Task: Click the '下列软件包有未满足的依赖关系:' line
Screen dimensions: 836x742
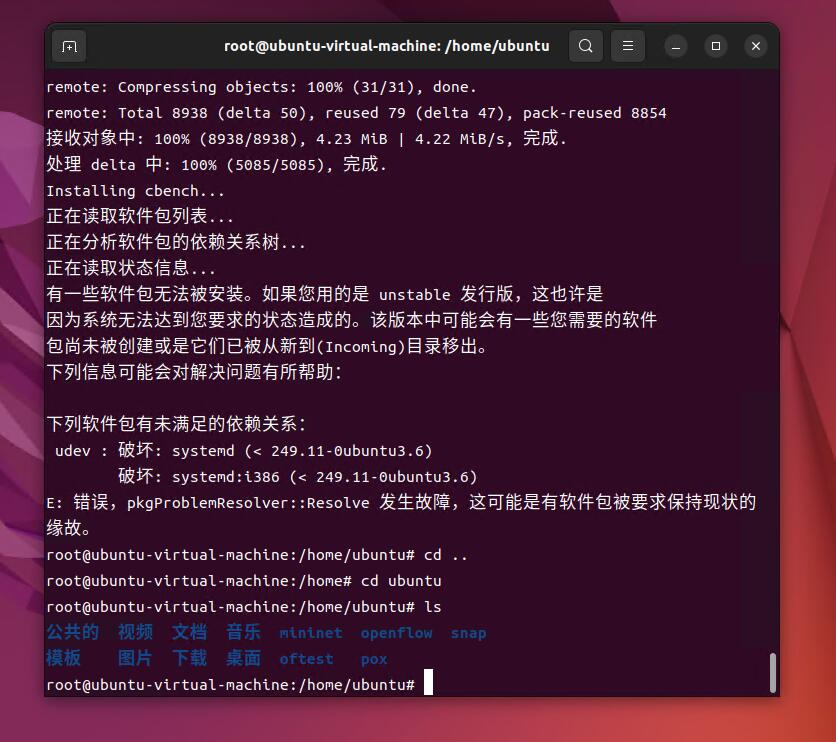Action: [x=176, y=424]
